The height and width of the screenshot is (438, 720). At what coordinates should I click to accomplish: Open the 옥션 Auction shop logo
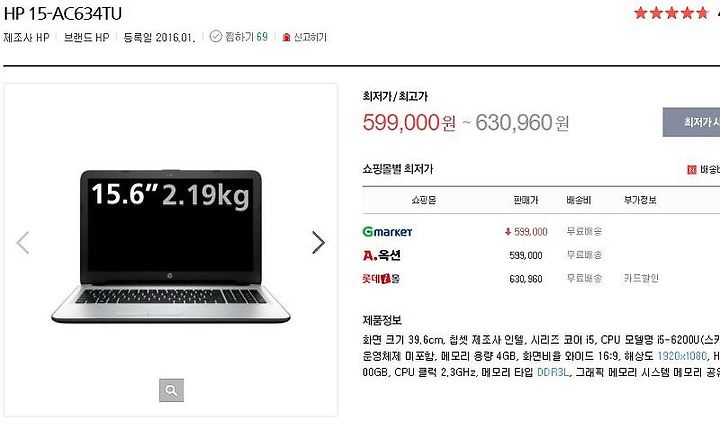tap(382, 255)
